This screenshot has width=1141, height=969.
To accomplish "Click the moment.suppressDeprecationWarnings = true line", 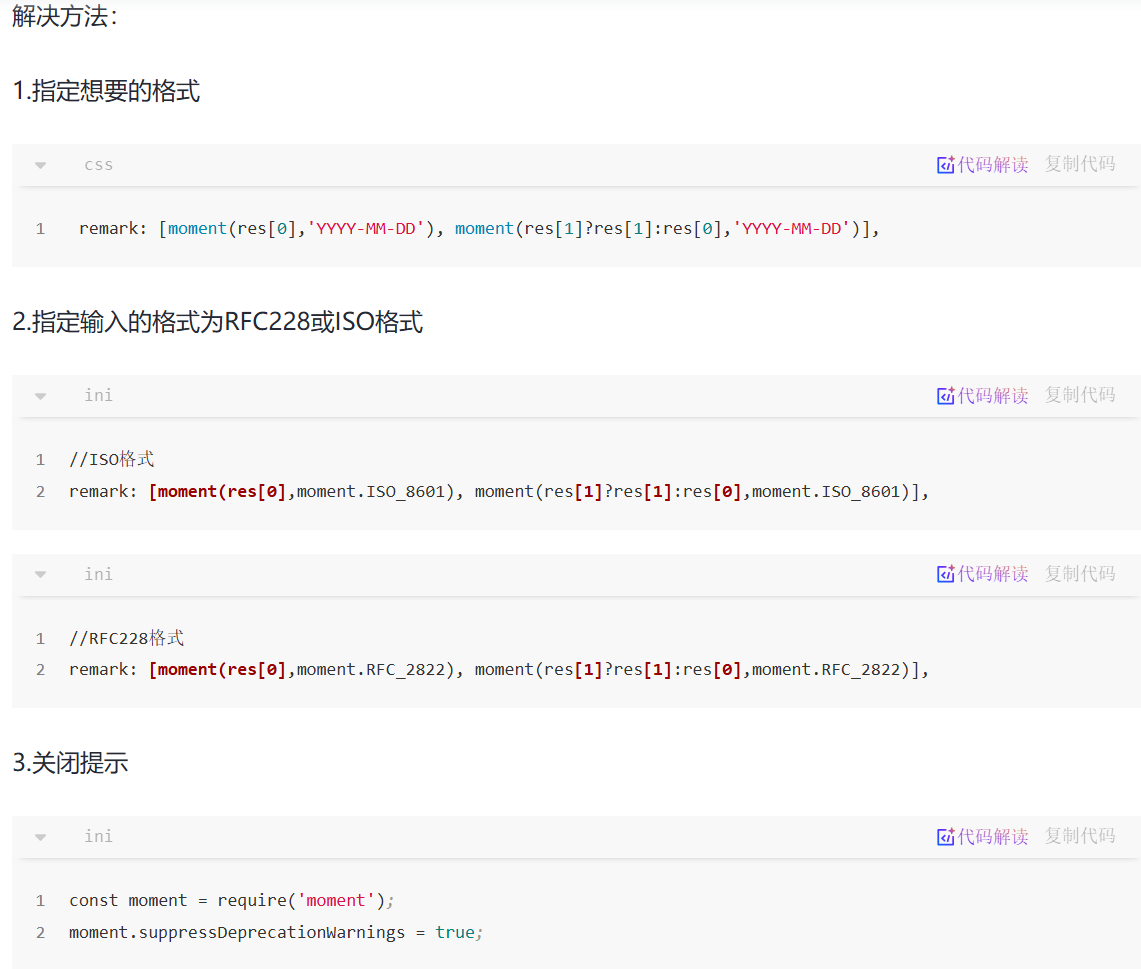I will pyautogui.click(x=276, y=933).
